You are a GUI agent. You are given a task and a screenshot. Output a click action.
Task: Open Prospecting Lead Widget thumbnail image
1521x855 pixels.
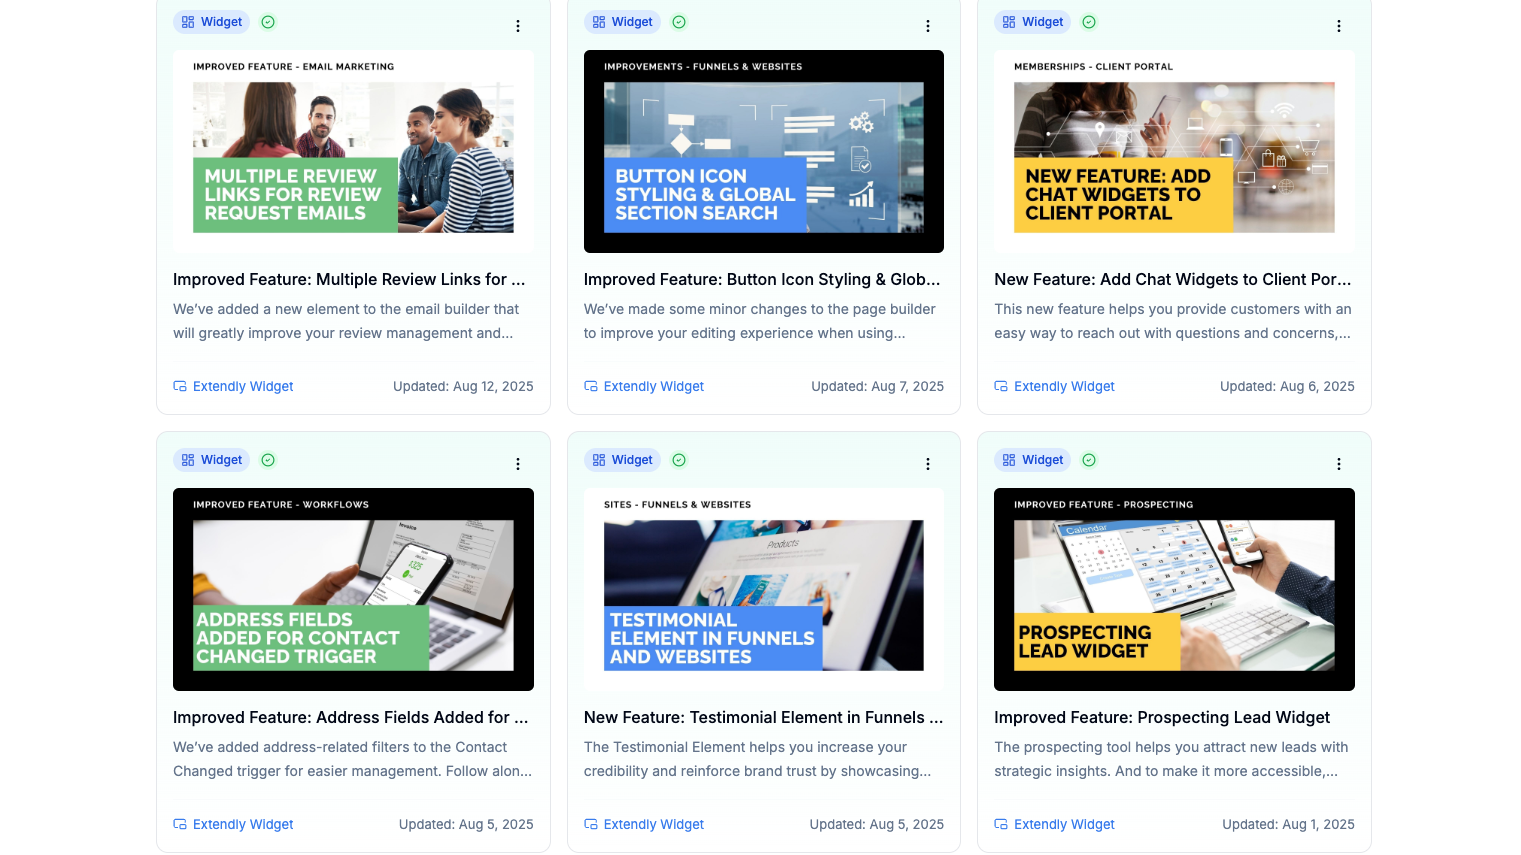coord(1174,590)
